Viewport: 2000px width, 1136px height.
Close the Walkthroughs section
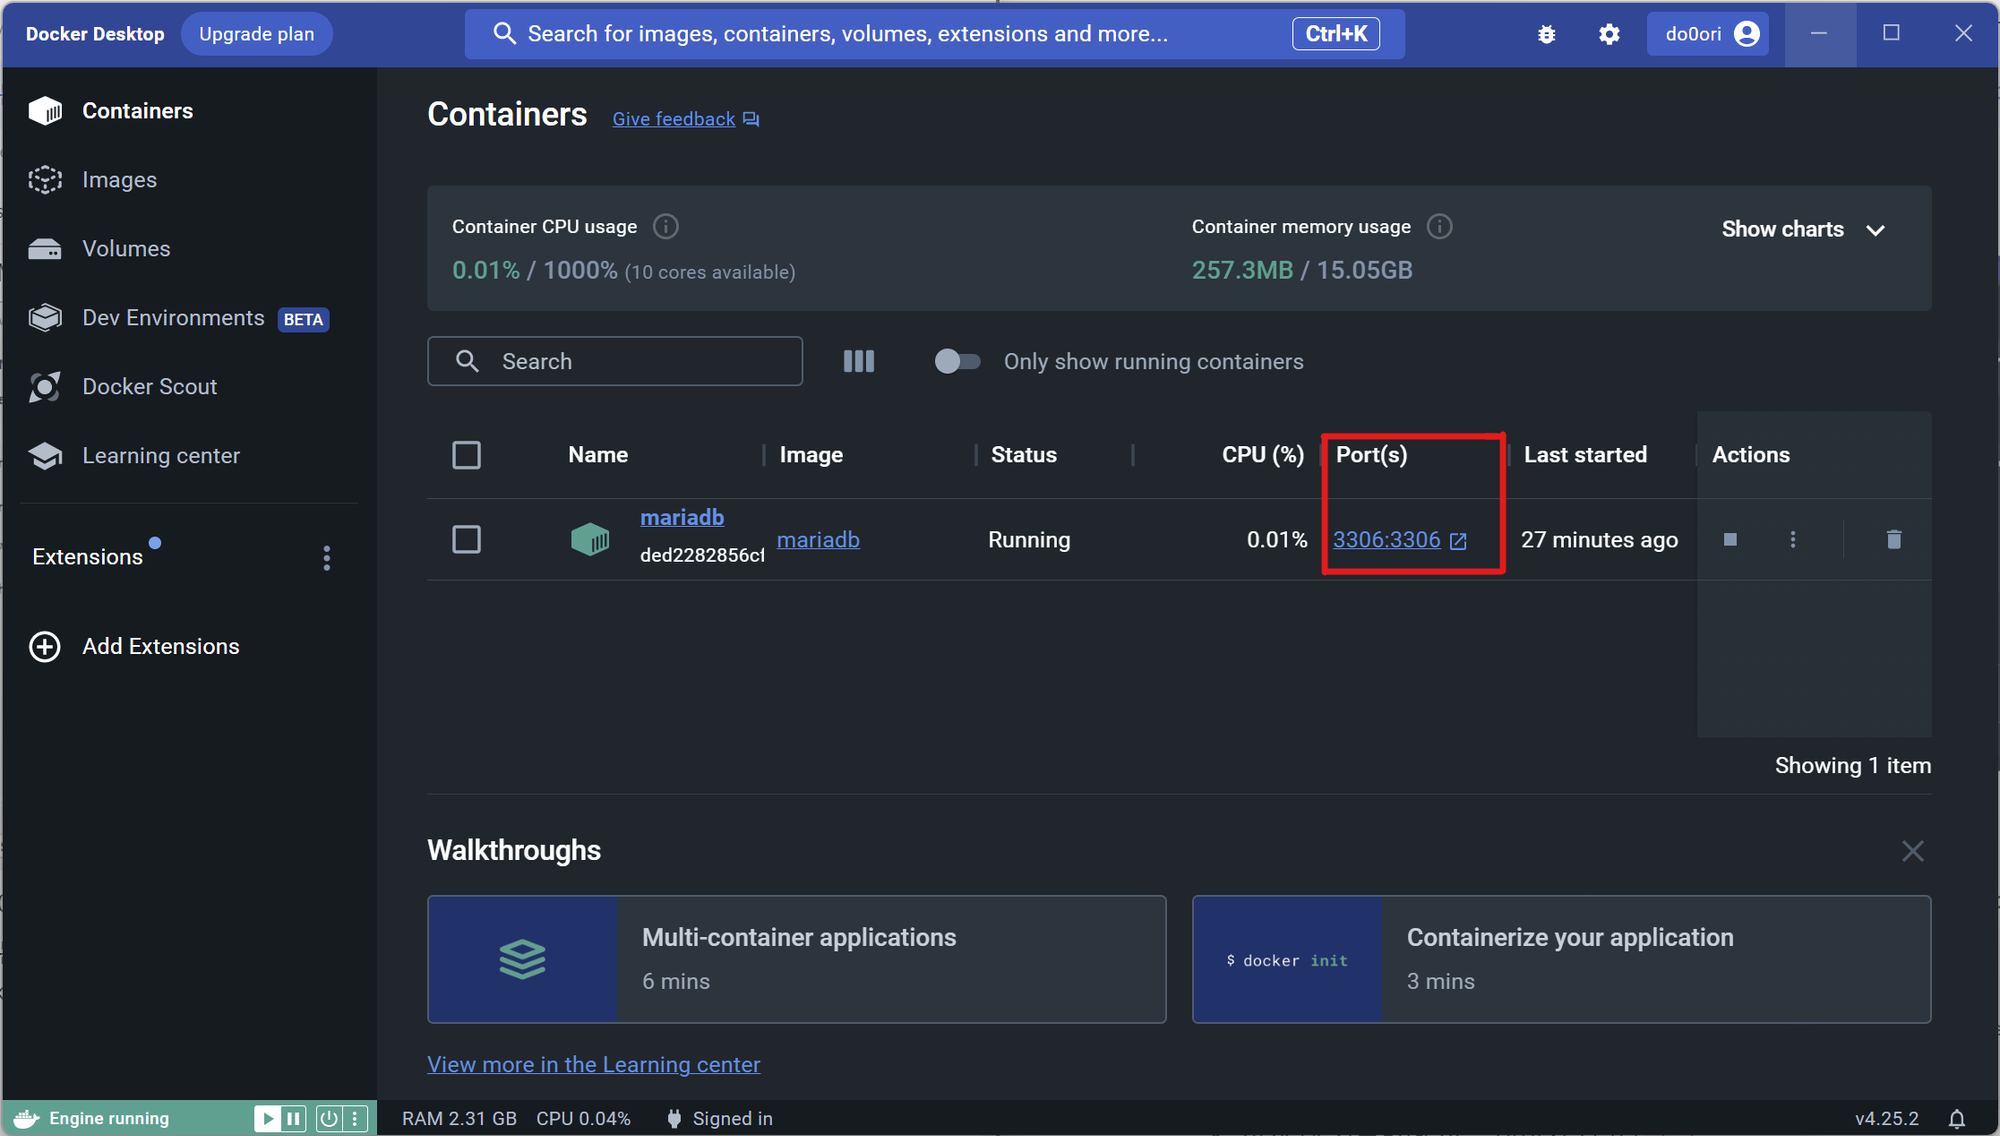click(x=1912, y=851)
